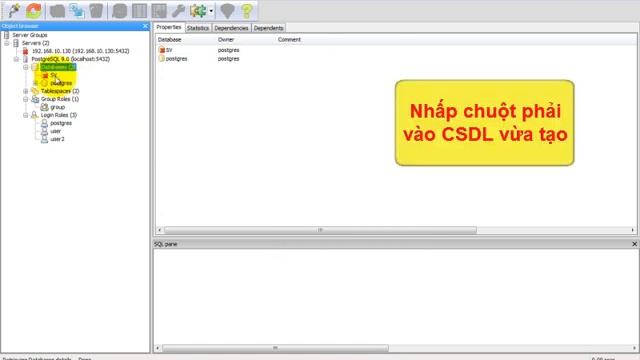Screen dimensions: 640x360
Task: Click the user2 login role icon
Action: click(44, 139)
